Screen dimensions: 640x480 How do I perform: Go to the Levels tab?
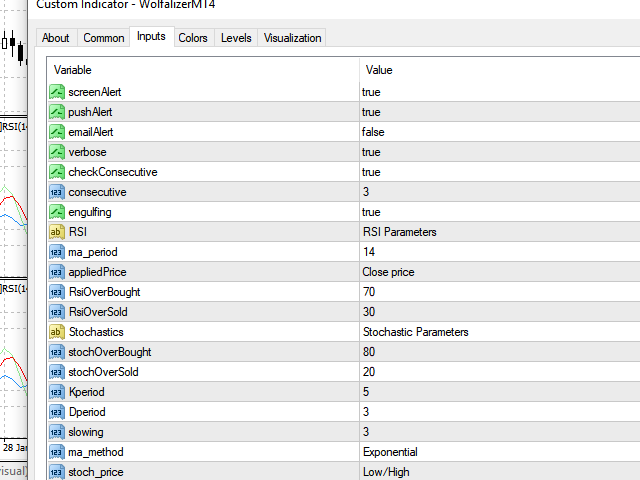click(x=236, y=38)
